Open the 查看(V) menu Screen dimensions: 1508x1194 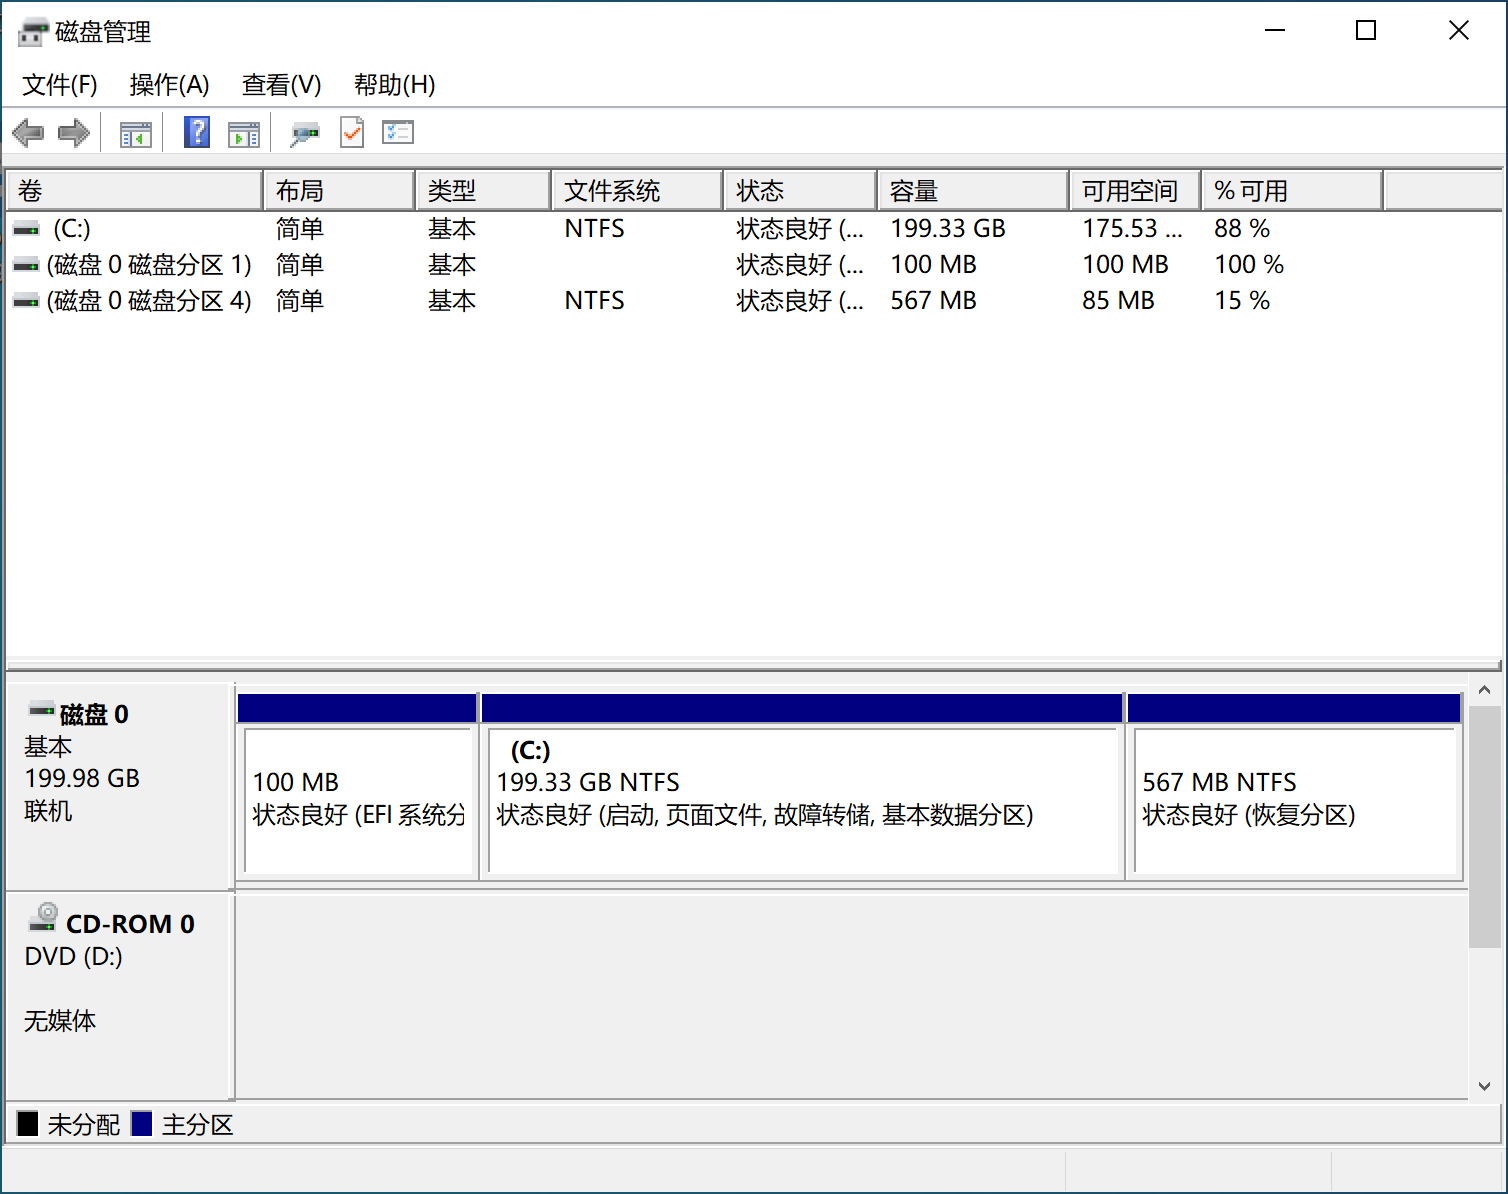[281, 85]
